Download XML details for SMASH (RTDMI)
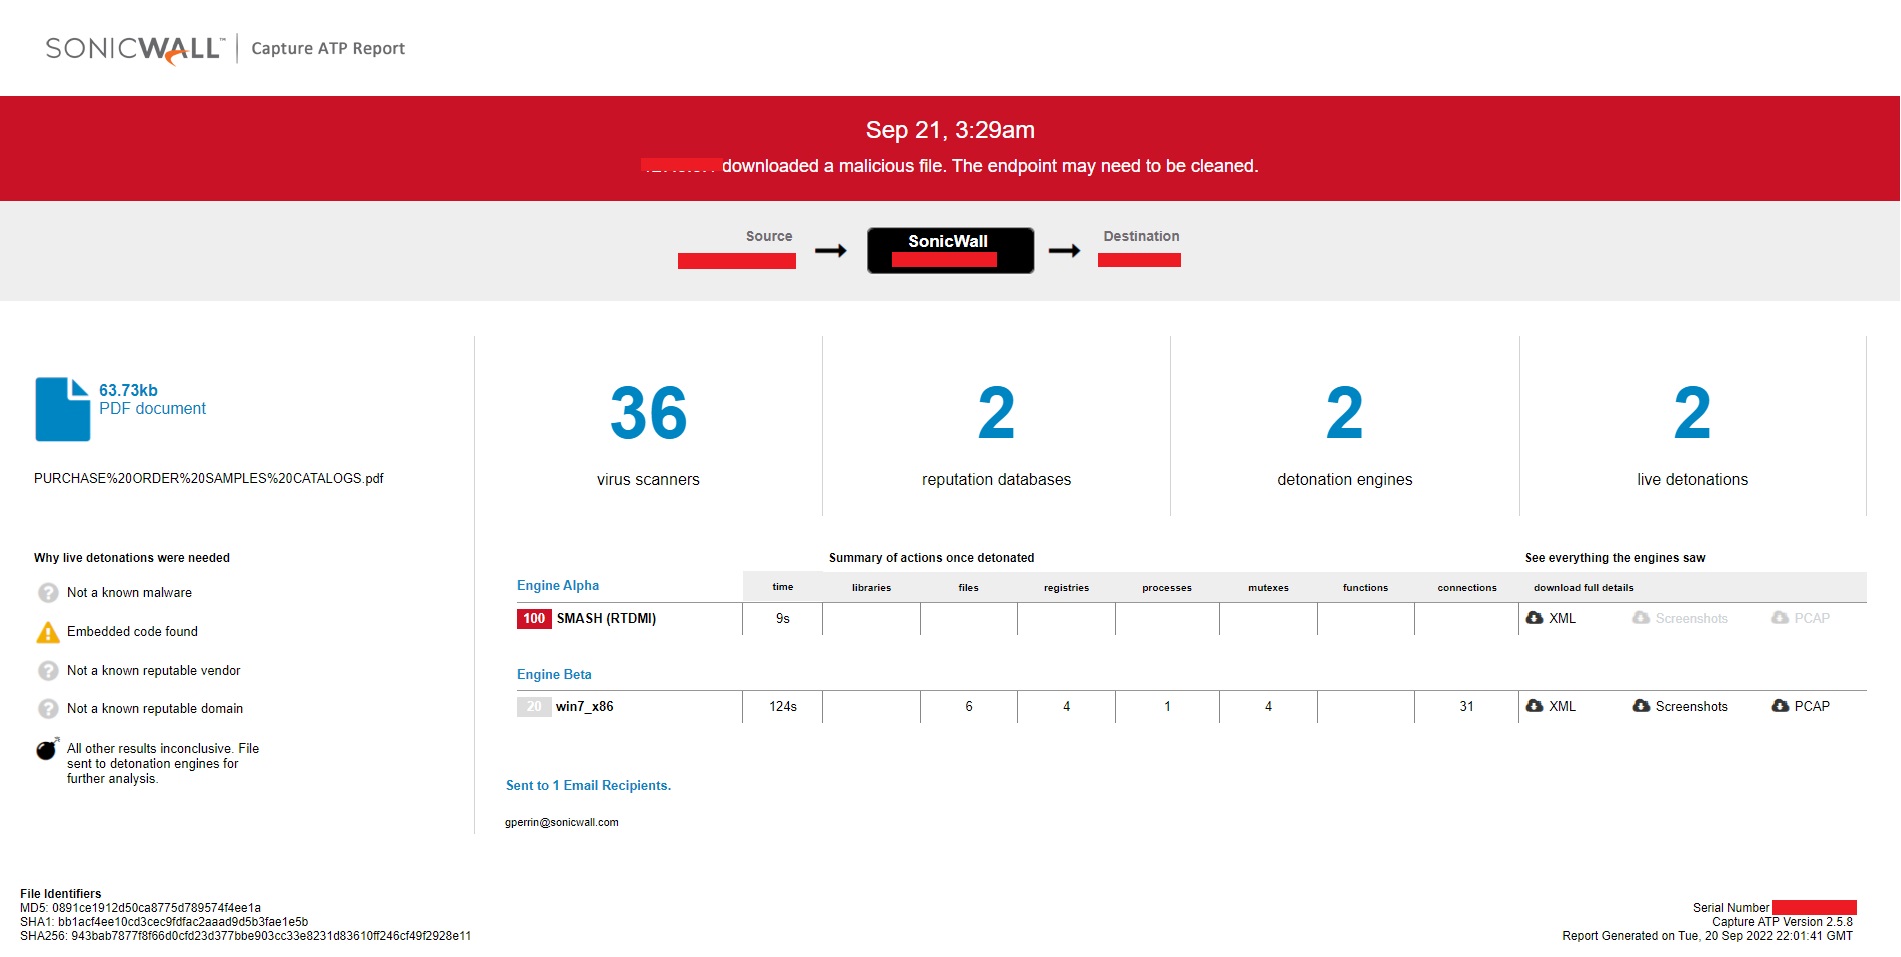Viewport: 1901px width, 957px height. click(x=1551, y=618)
